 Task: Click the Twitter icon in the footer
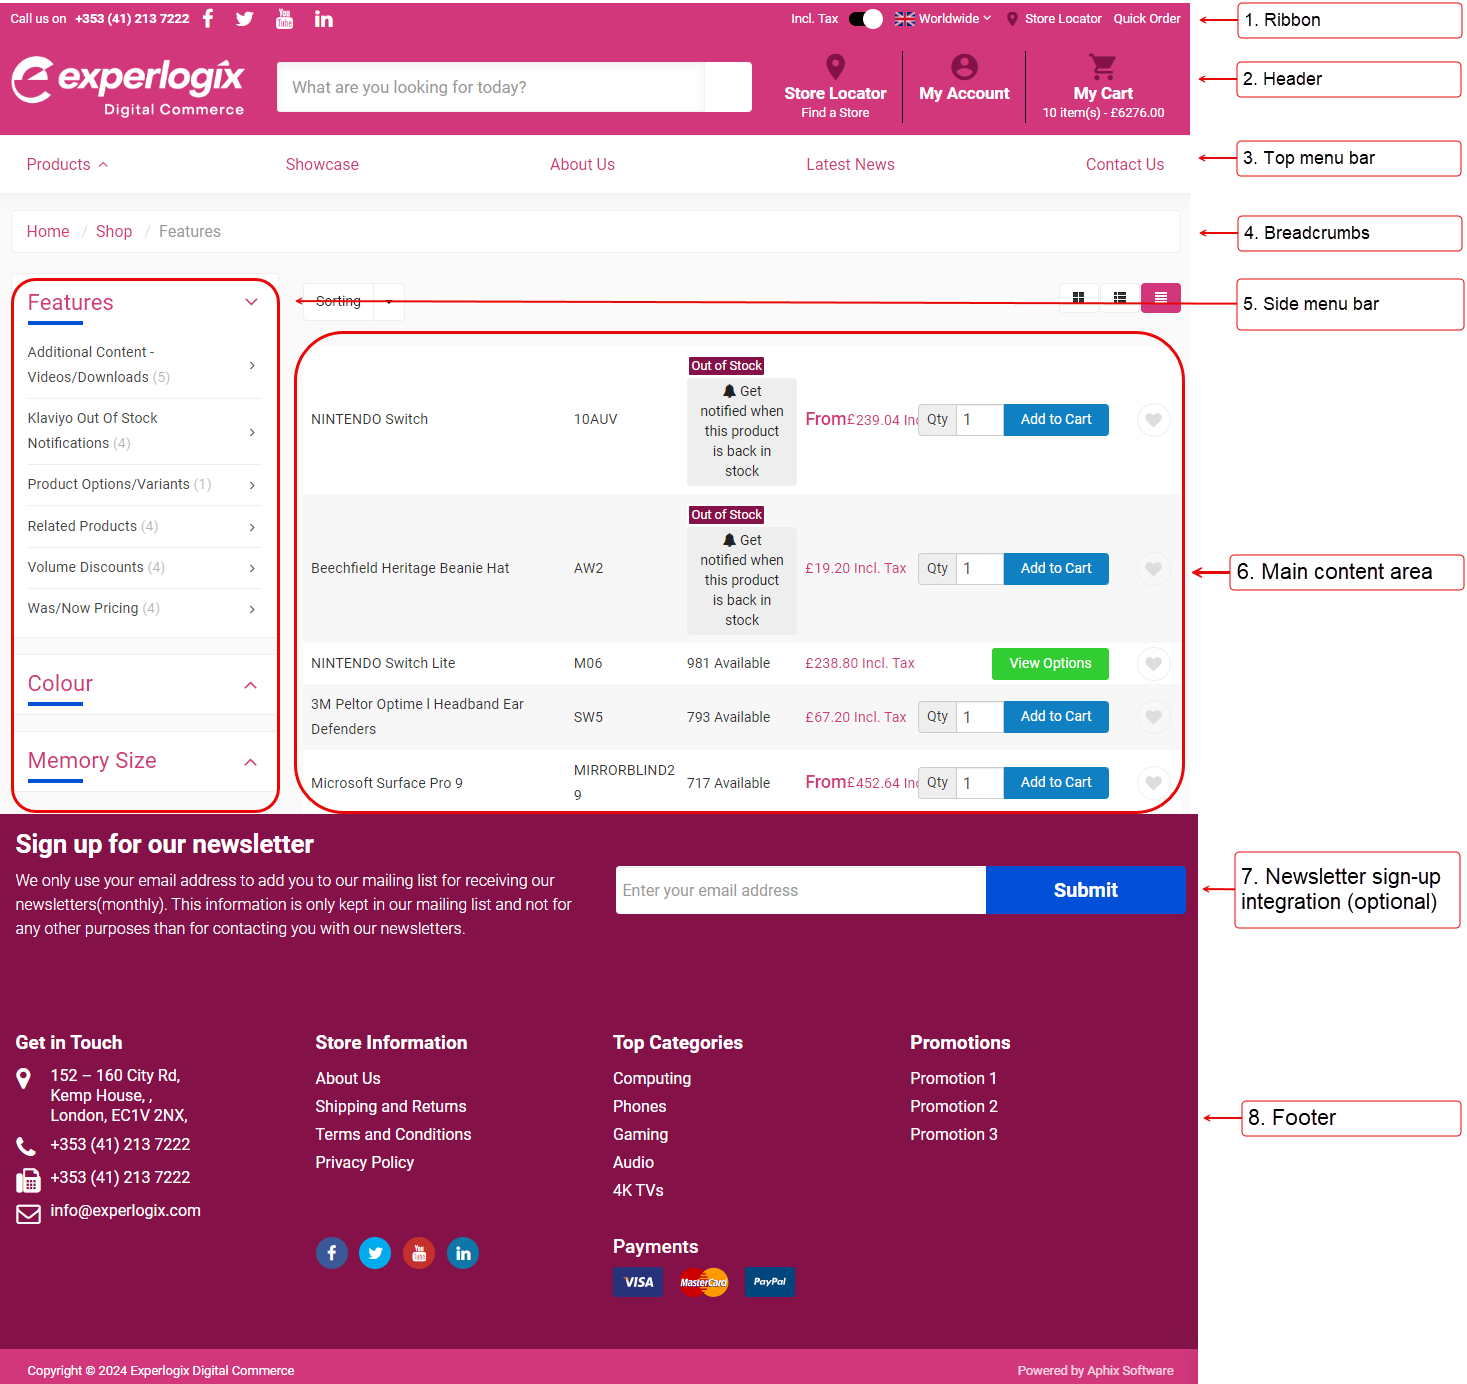375,1252
